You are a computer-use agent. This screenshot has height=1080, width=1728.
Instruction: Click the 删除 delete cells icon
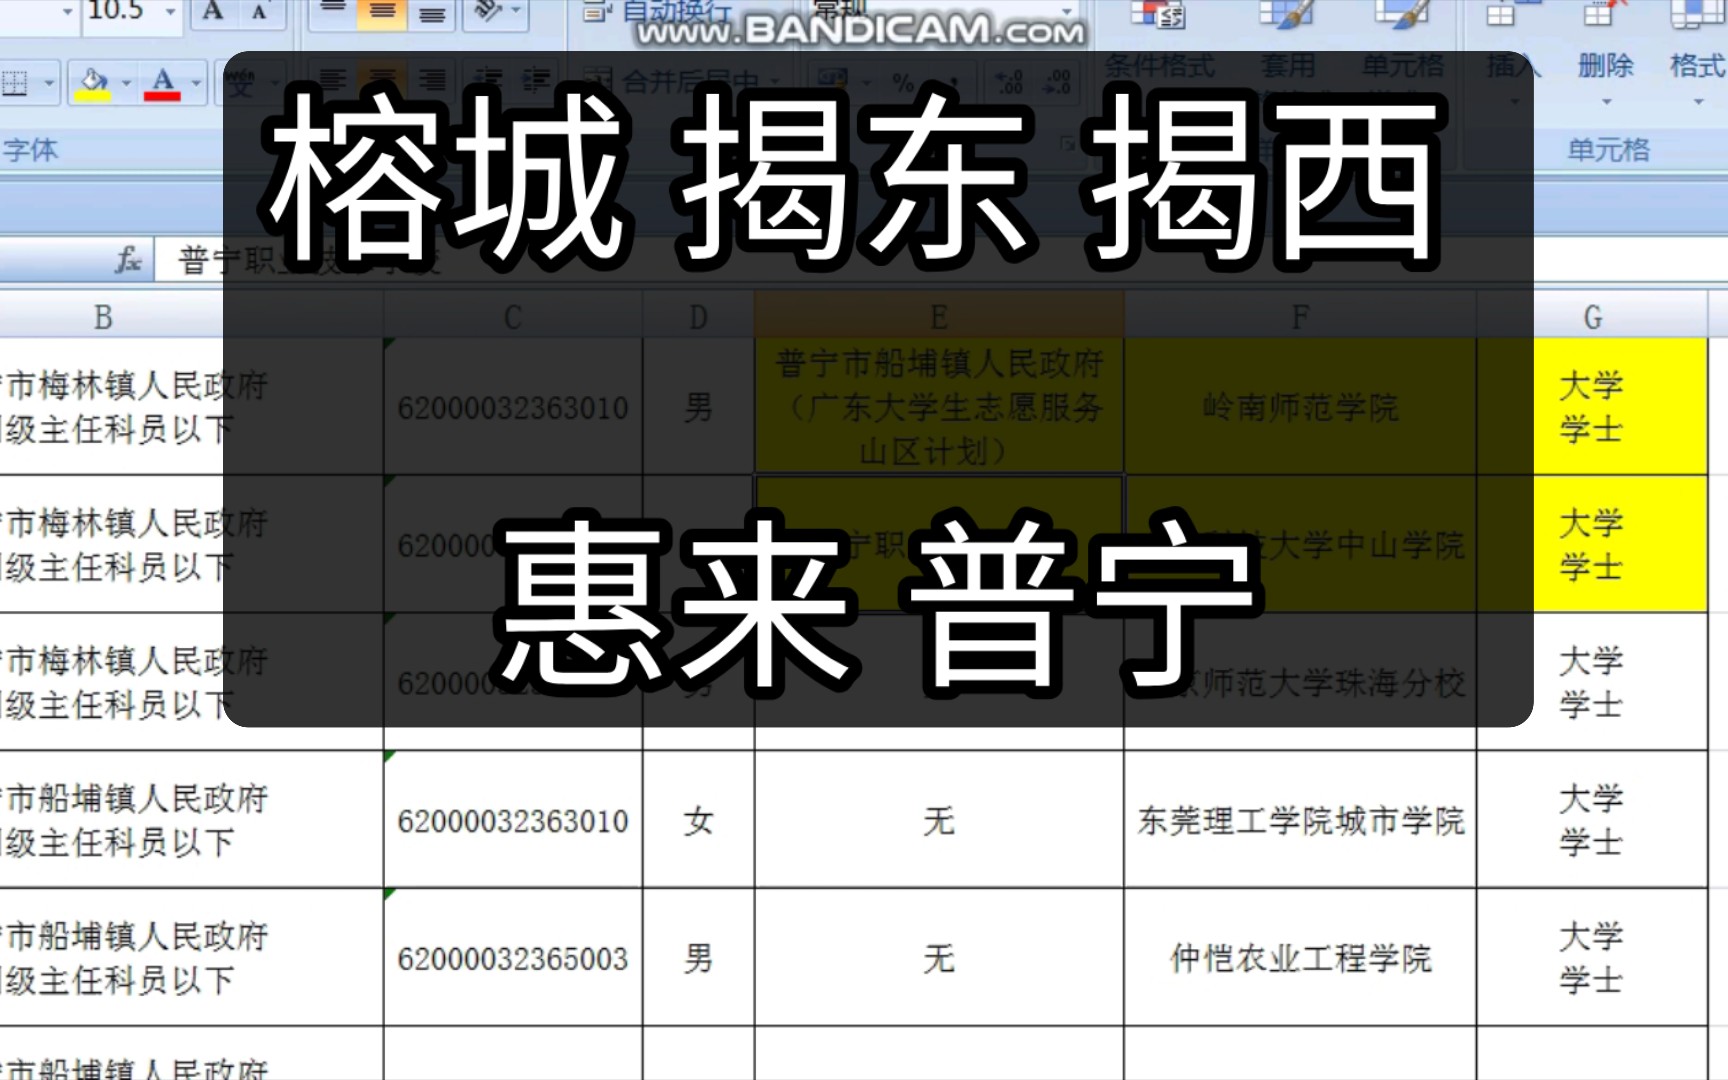pyautogui.click(x=1604, y=14)
